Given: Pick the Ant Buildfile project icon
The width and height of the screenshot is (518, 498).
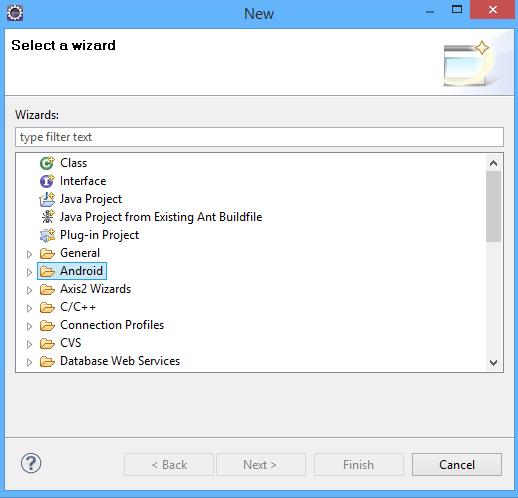Looking at the screenshot, I should [47, 217].
